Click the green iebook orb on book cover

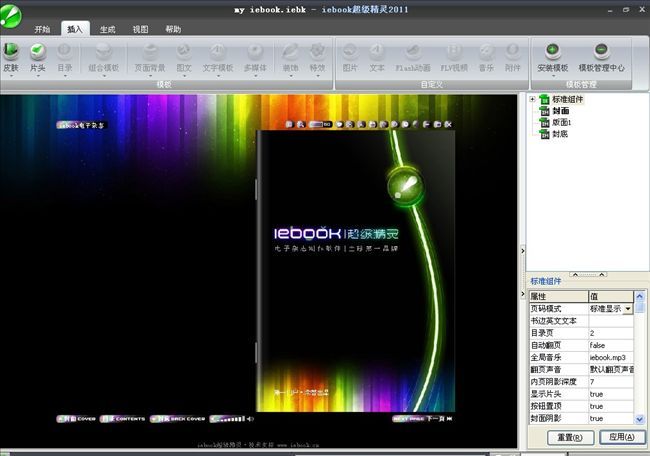click(x=405, y=186)
